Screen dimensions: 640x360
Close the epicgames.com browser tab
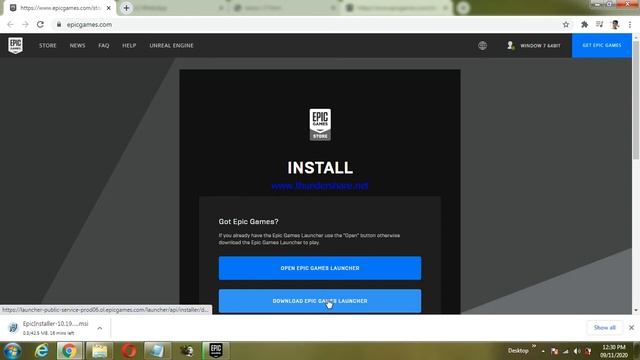tap(109, 8)
